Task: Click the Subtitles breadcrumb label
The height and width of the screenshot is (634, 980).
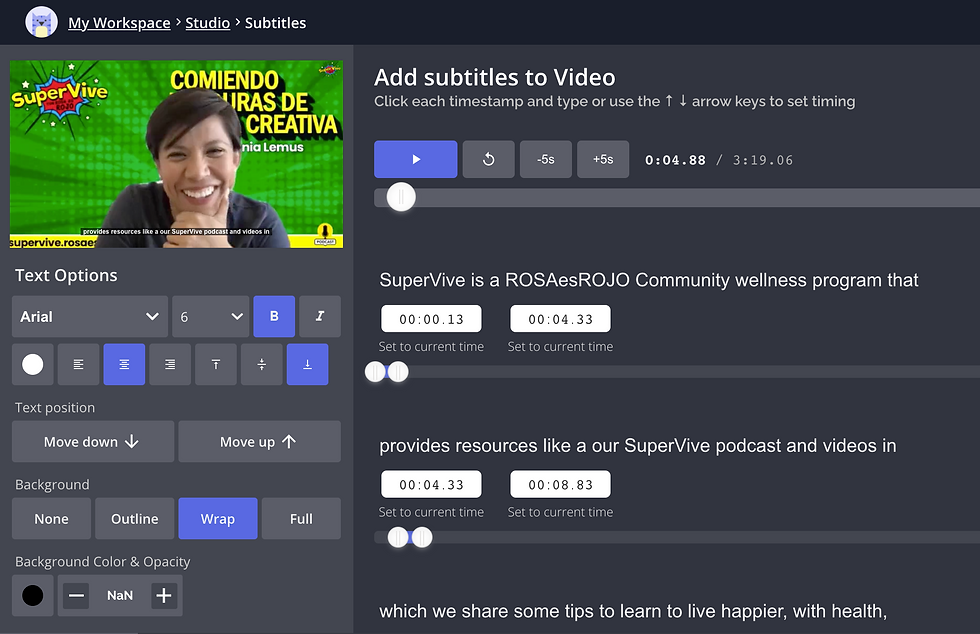Action: (x=276, y=23)
